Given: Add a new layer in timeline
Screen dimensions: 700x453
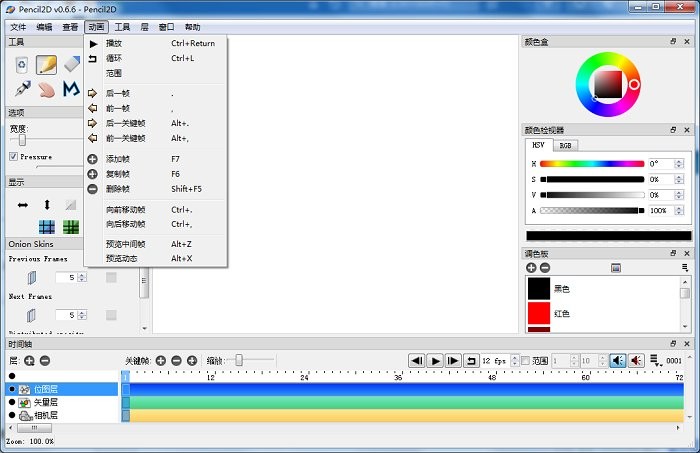Looking at the screenshot, I should [x=29, y=360].
